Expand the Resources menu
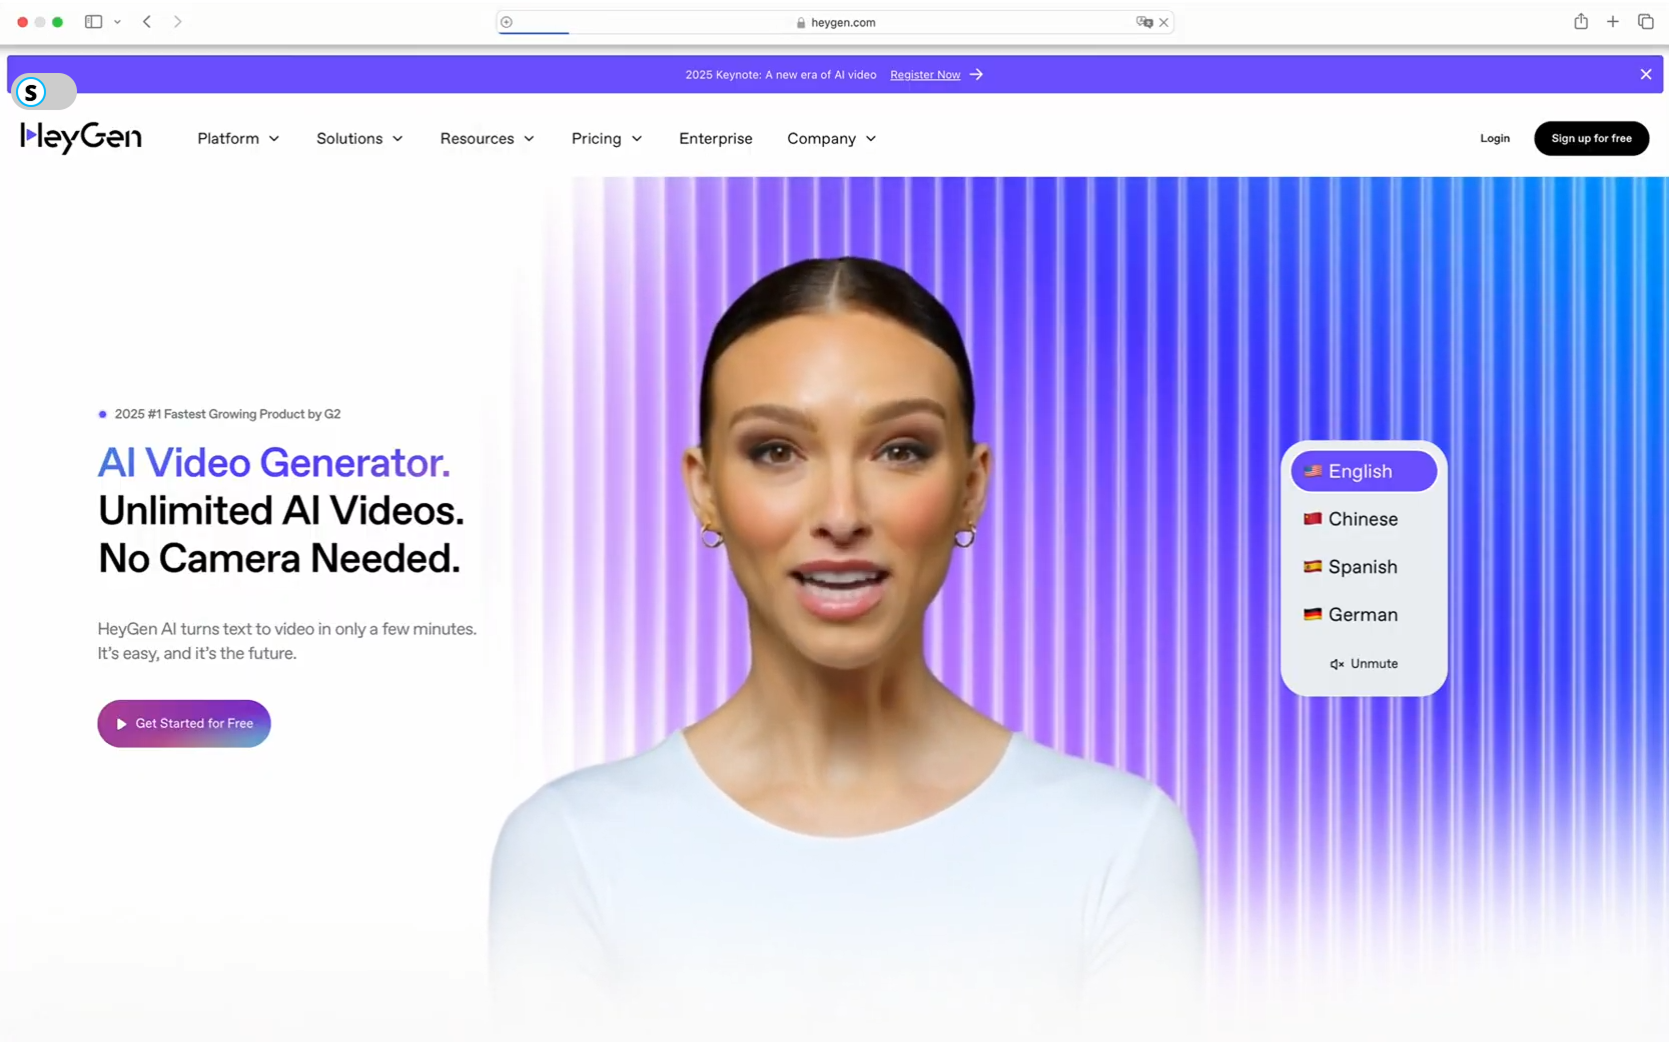 pyautogui.click(x=487, y=138)
